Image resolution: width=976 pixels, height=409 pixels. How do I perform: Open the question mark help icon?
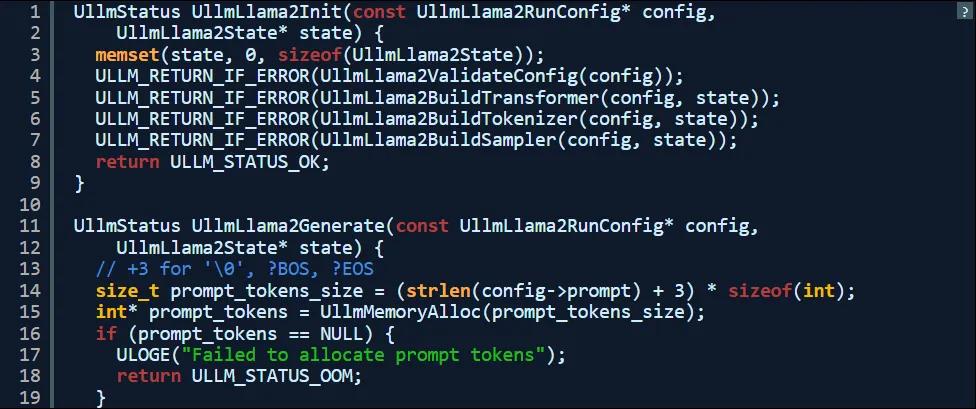click(965, 12)
